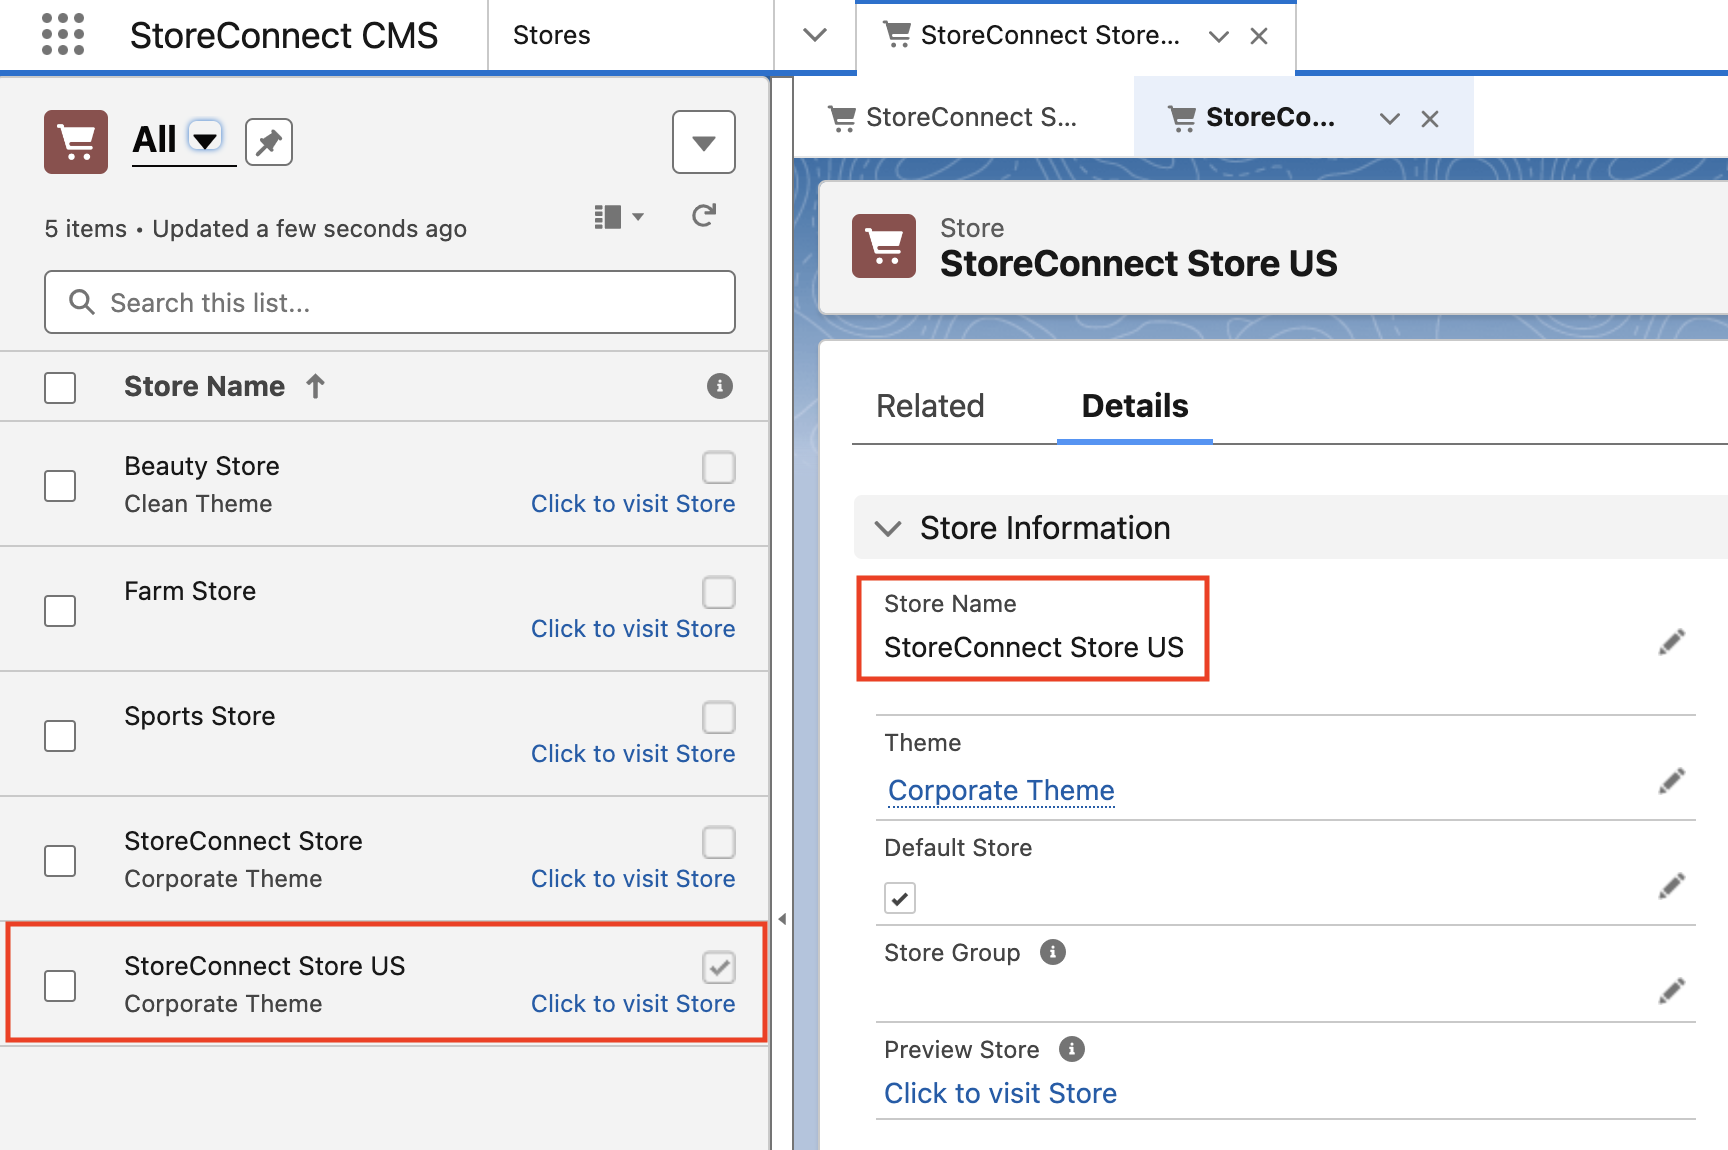Screen dimensions: 1728x1150
Task: Visit Farm Store via its link
Action: coord(633,629)
